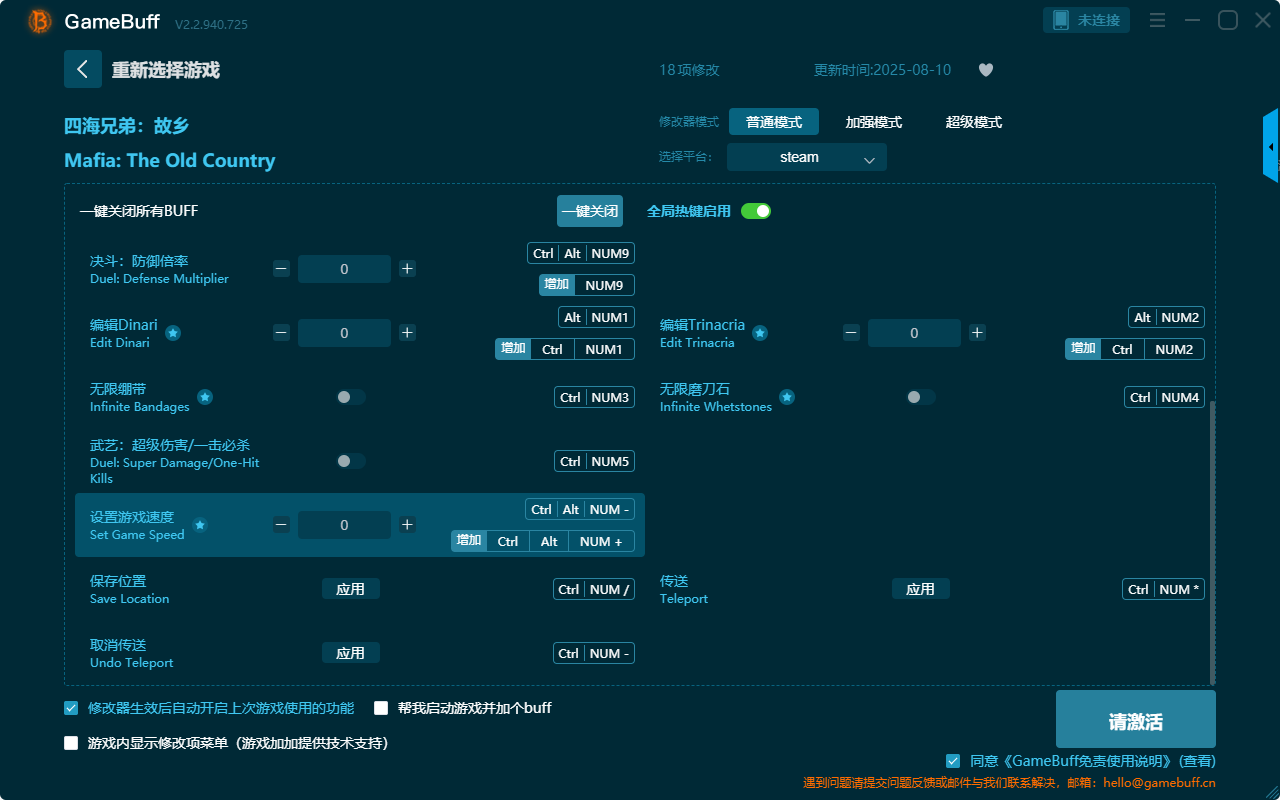Click the Ctrl Alt NUM9 hotkey box
Screen dimensions: 1280x800
point(581,253)
